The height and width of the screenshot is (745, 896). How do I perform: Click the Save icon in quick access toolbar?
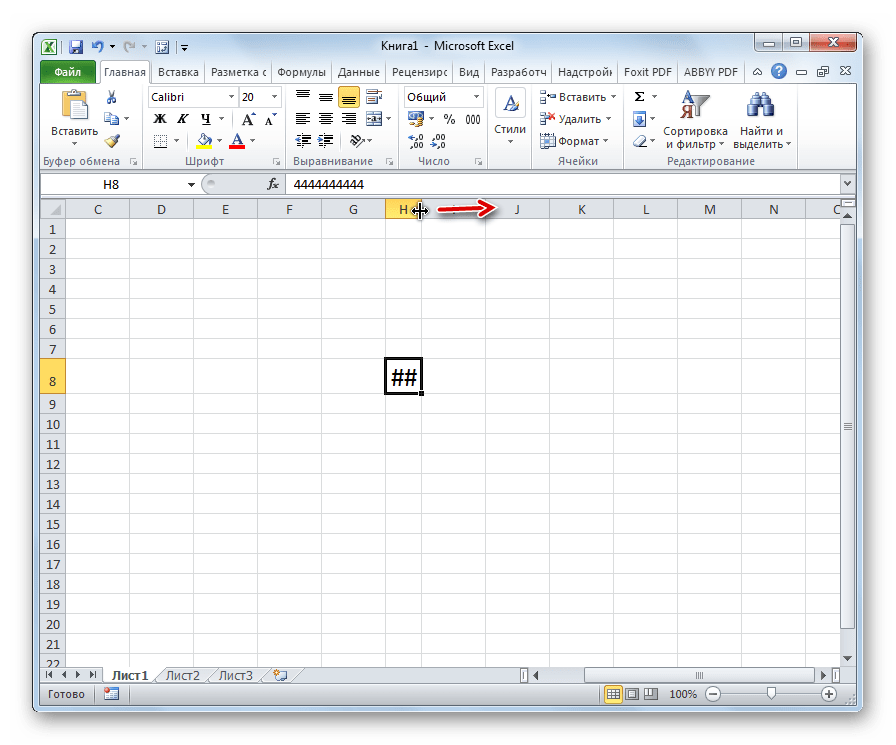point(76,46)
